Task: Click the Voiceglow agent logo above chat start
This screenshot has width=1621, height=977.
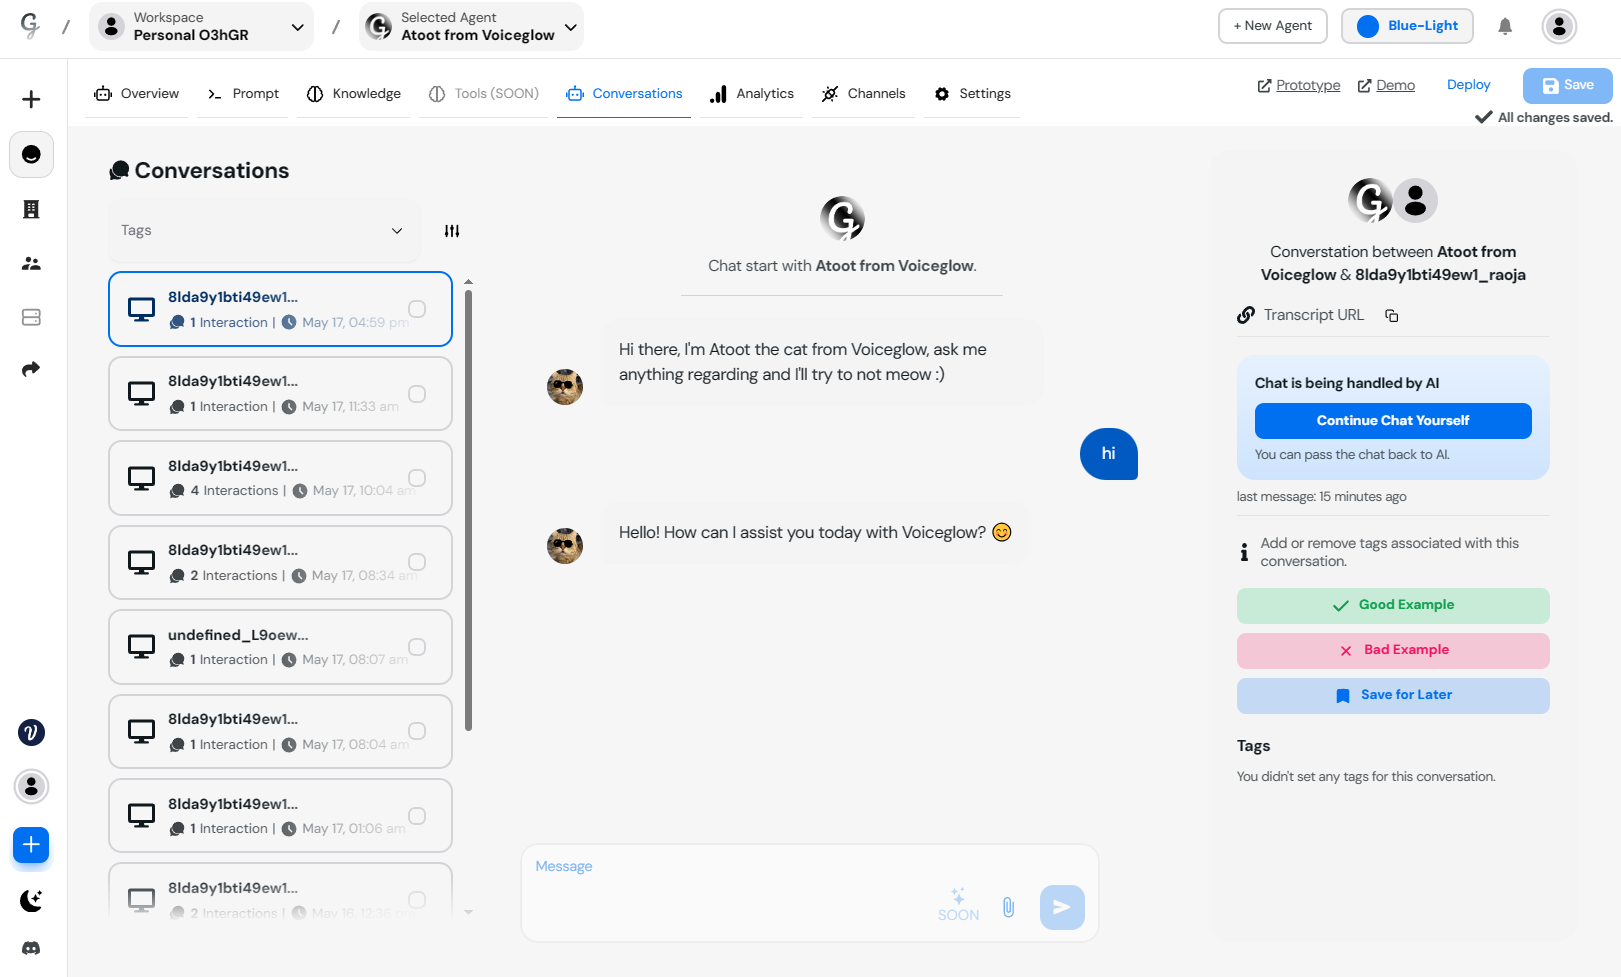Action: (x=842, y=218)
